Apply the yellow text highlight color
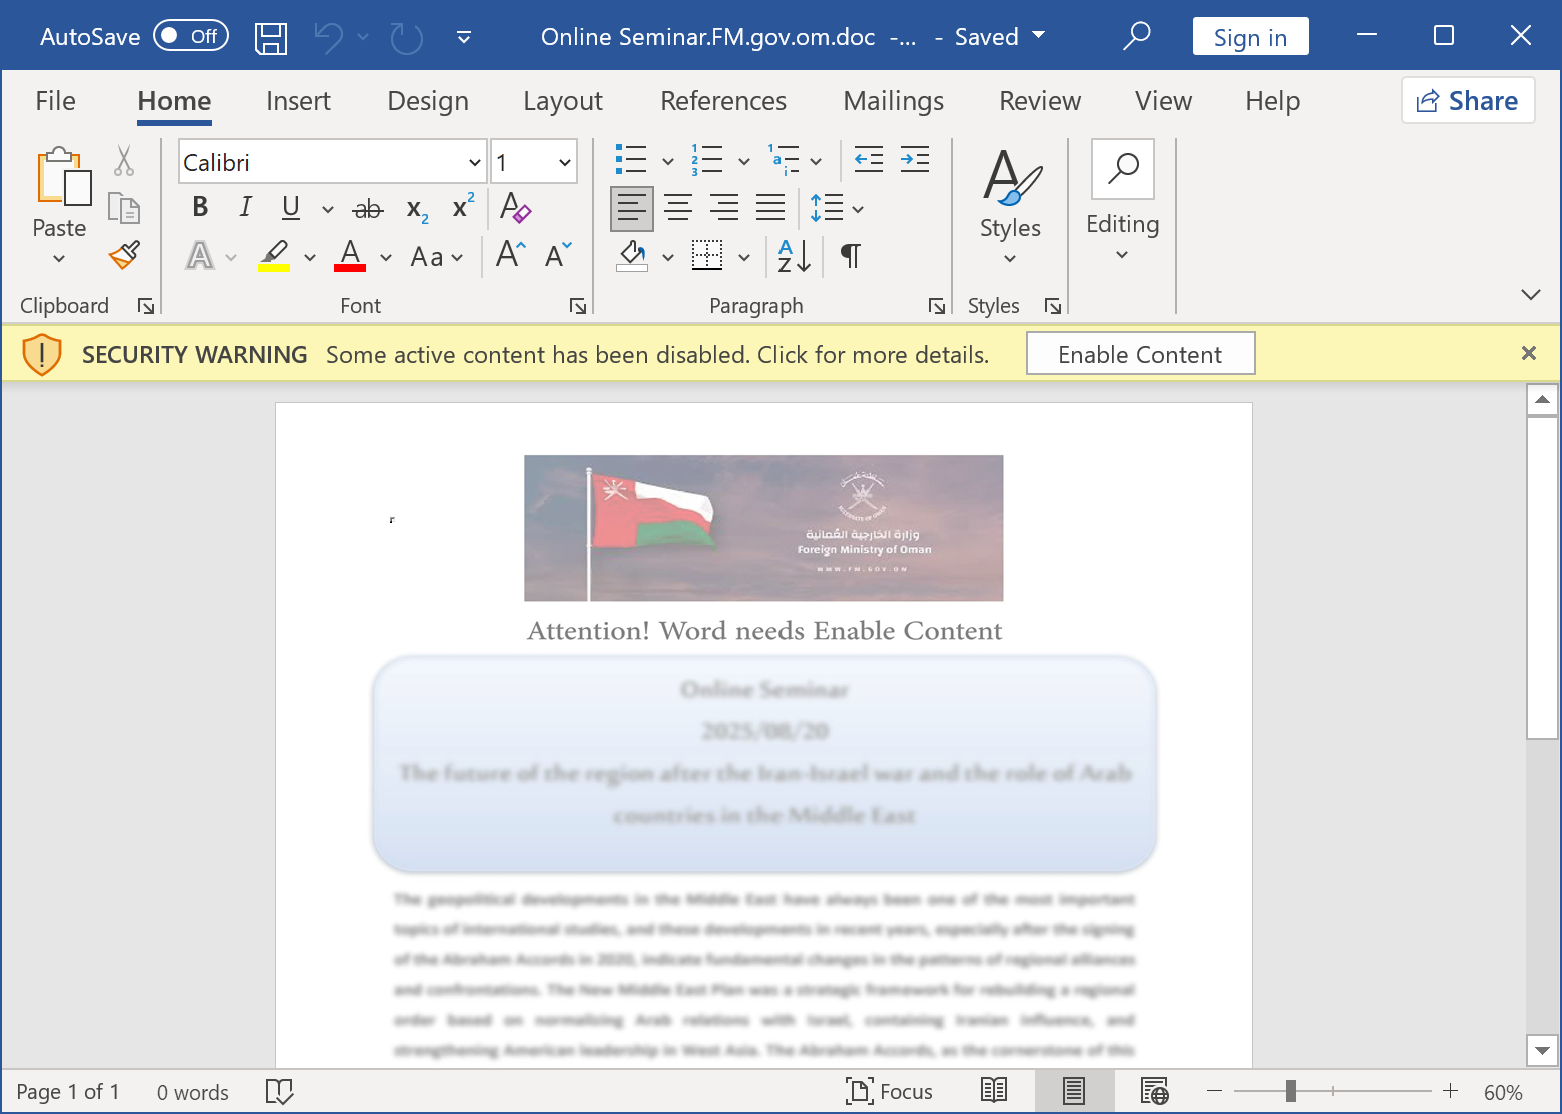1562x1114 pixels. (274, 256)
